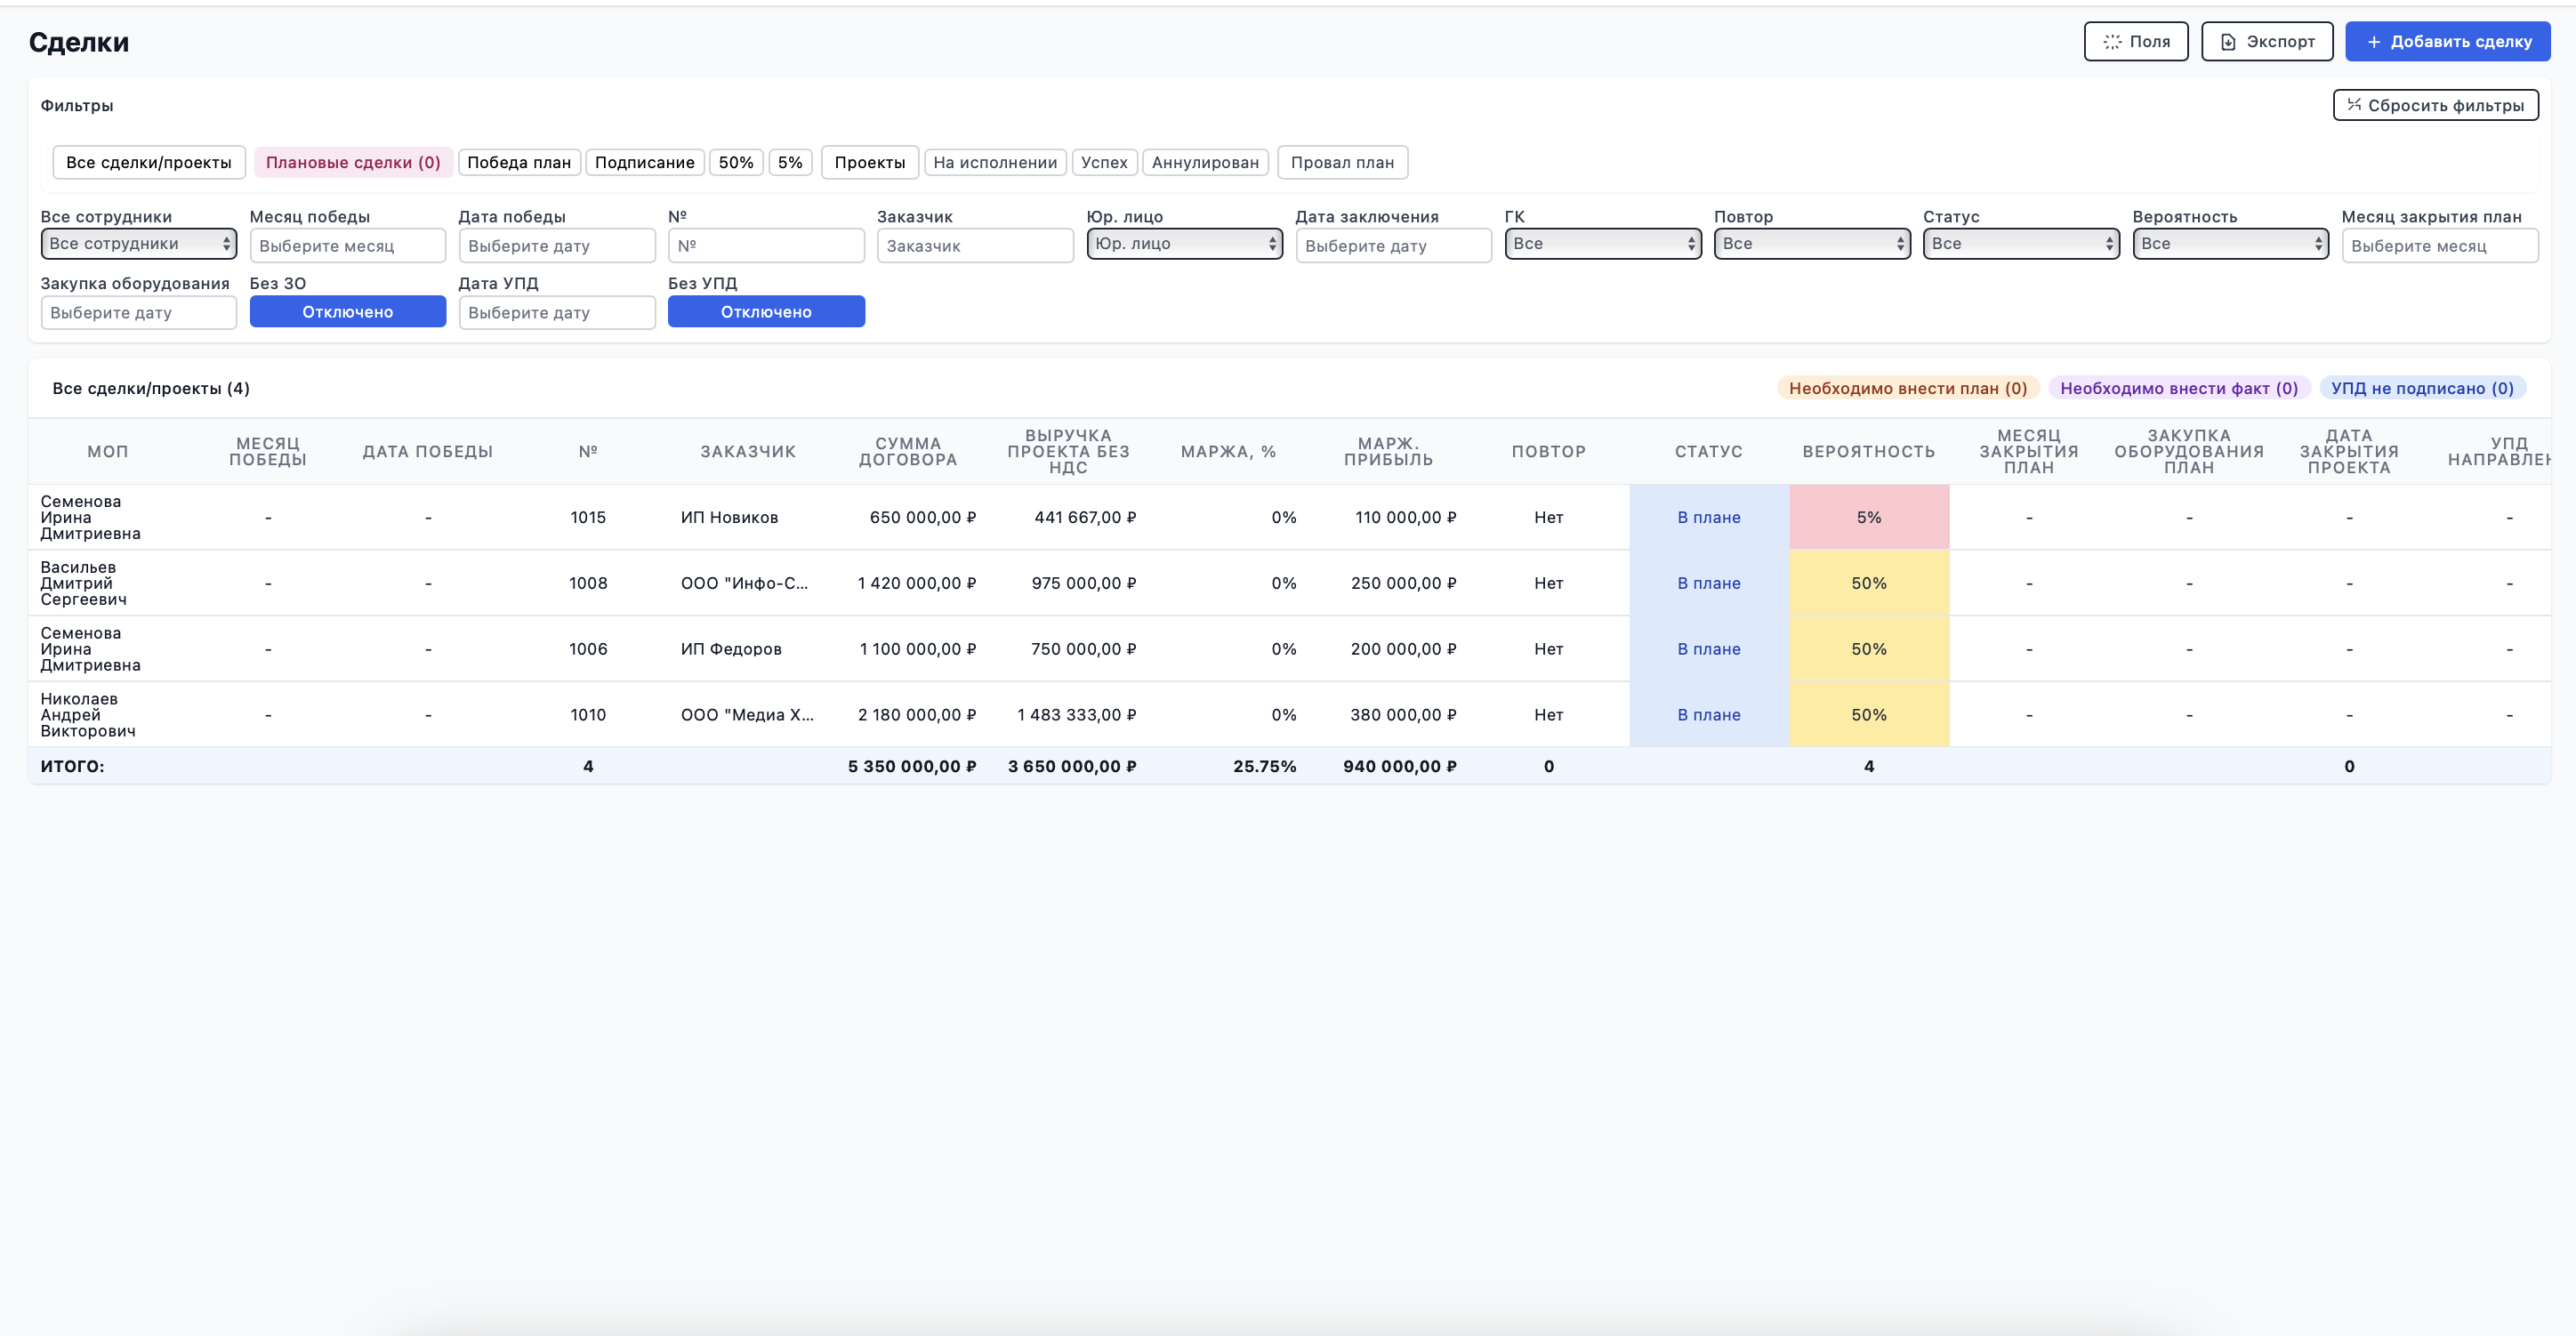The image size is (2576, 1336).
Task: Click Плановые сделки (0) filter
Action: [353, 163]
